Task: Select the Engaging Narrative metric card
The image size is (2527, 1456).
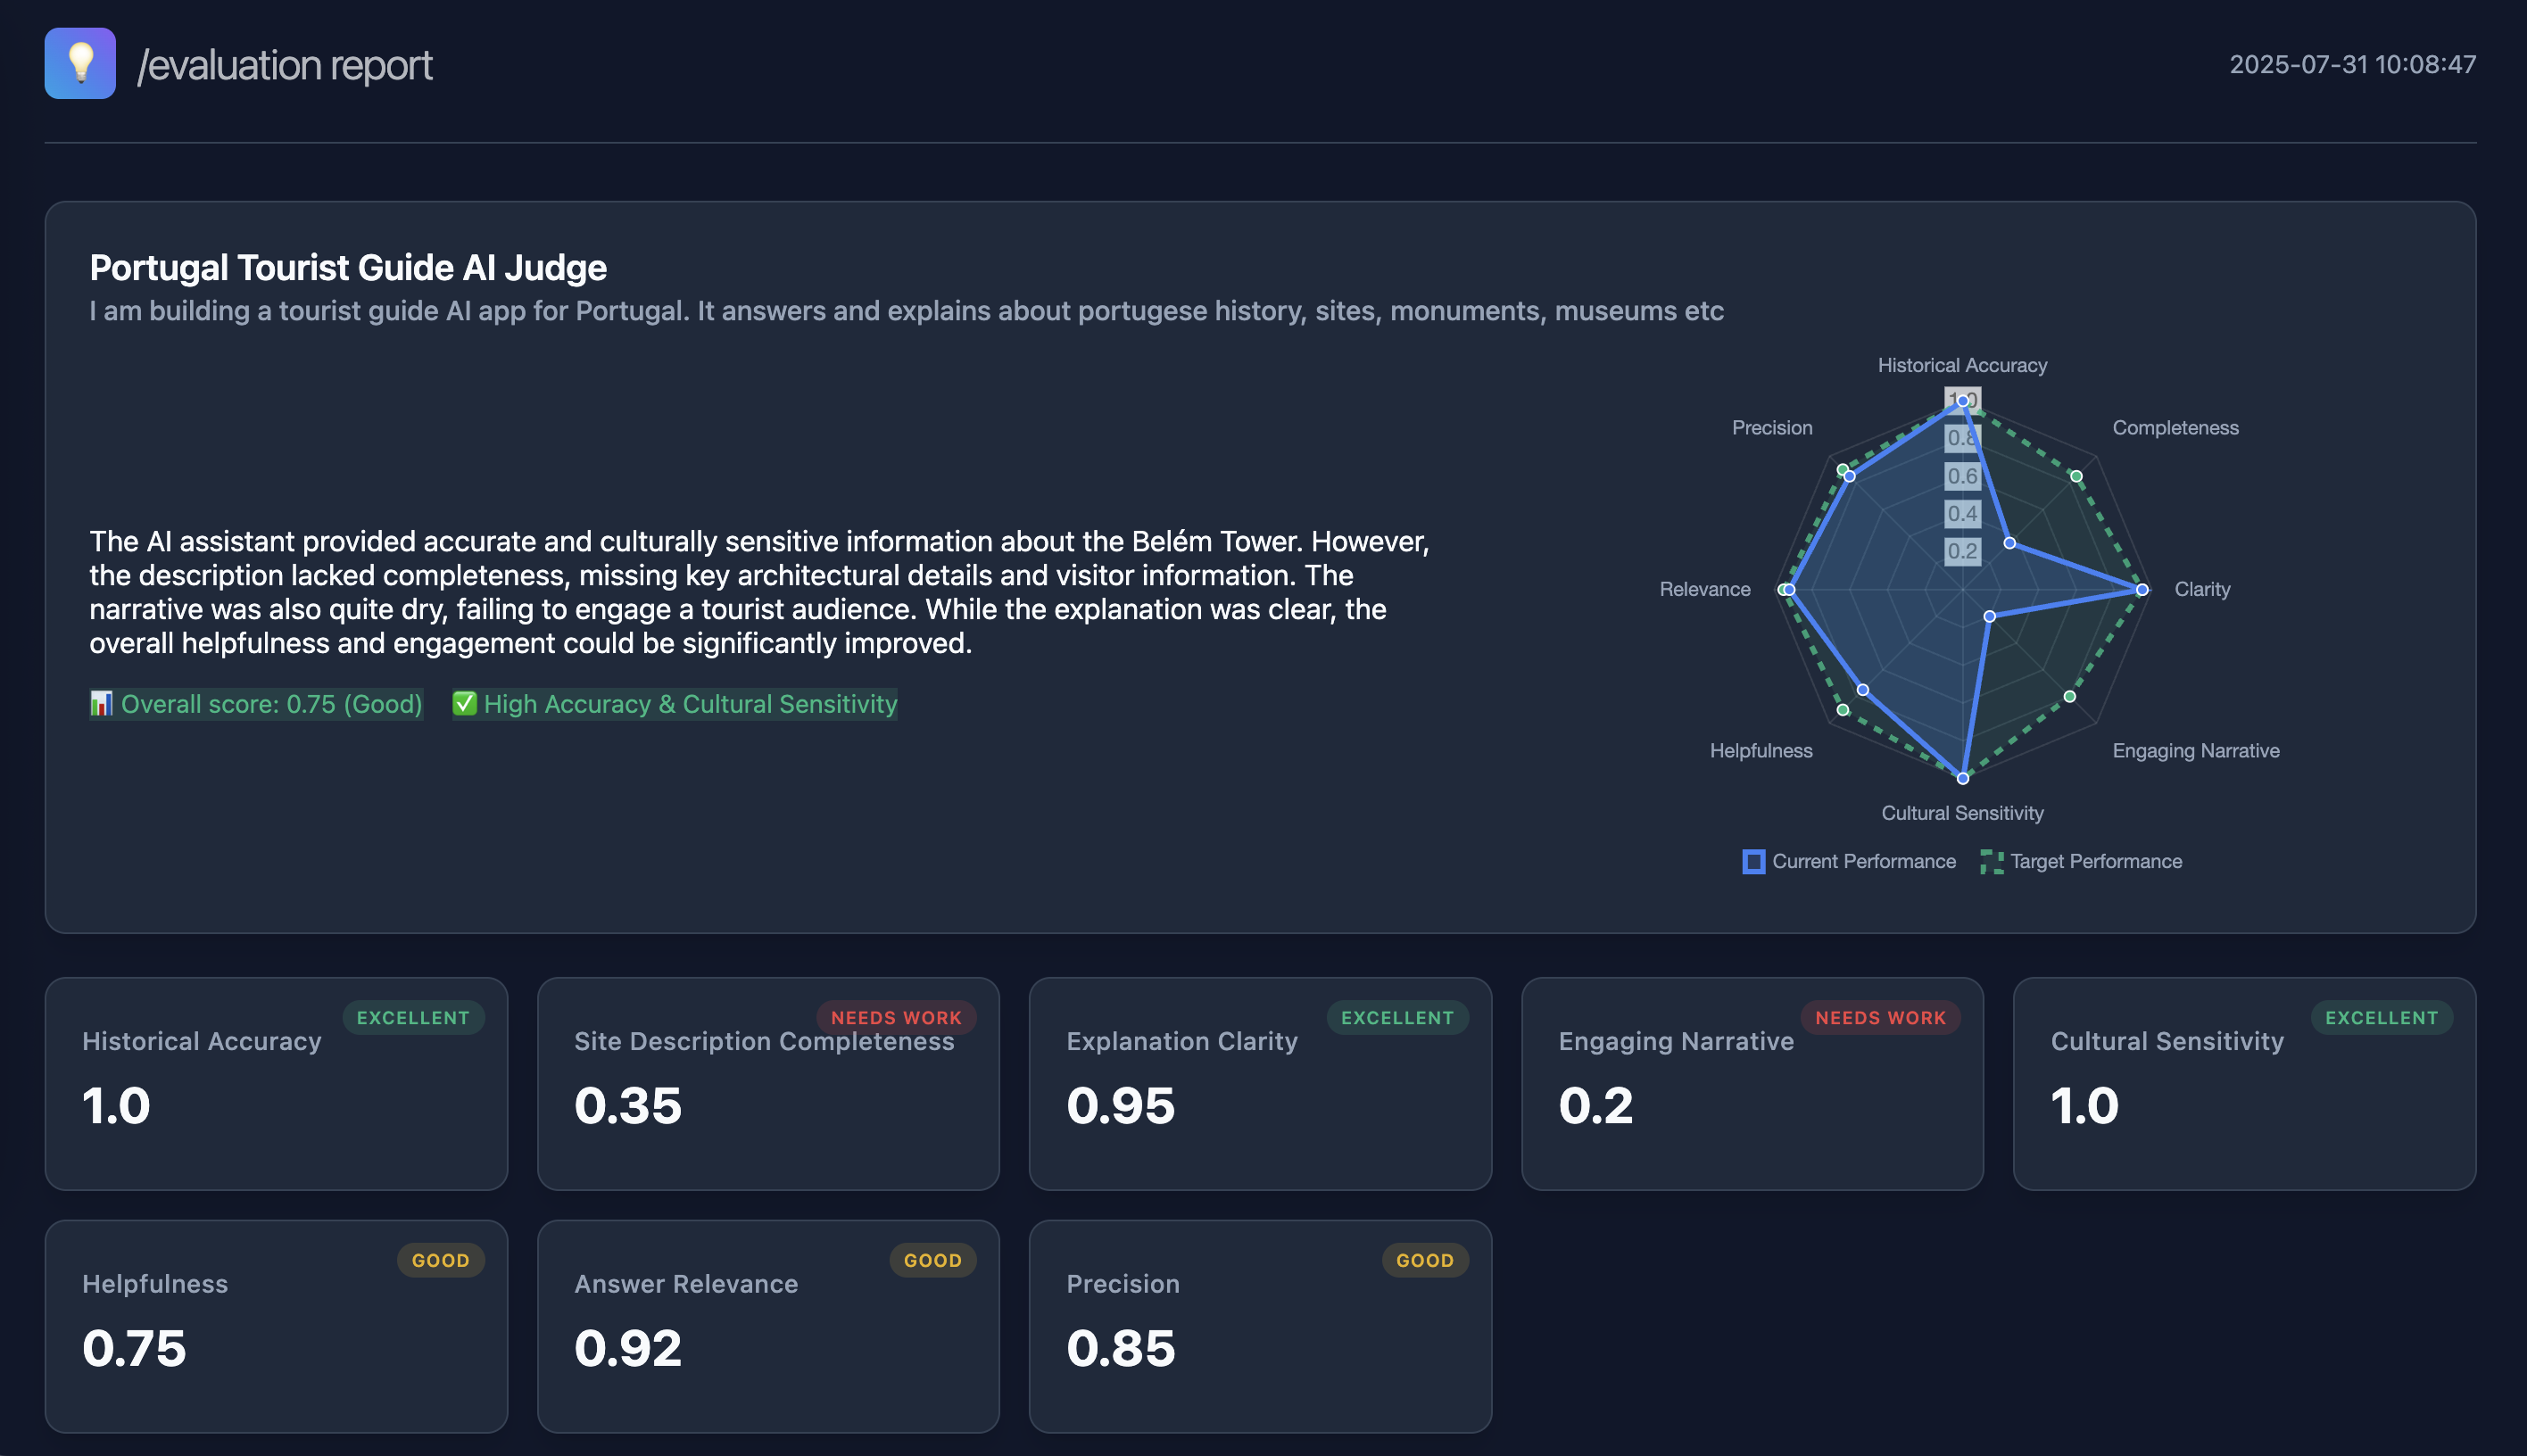Action: [x=1752, y=1083]
